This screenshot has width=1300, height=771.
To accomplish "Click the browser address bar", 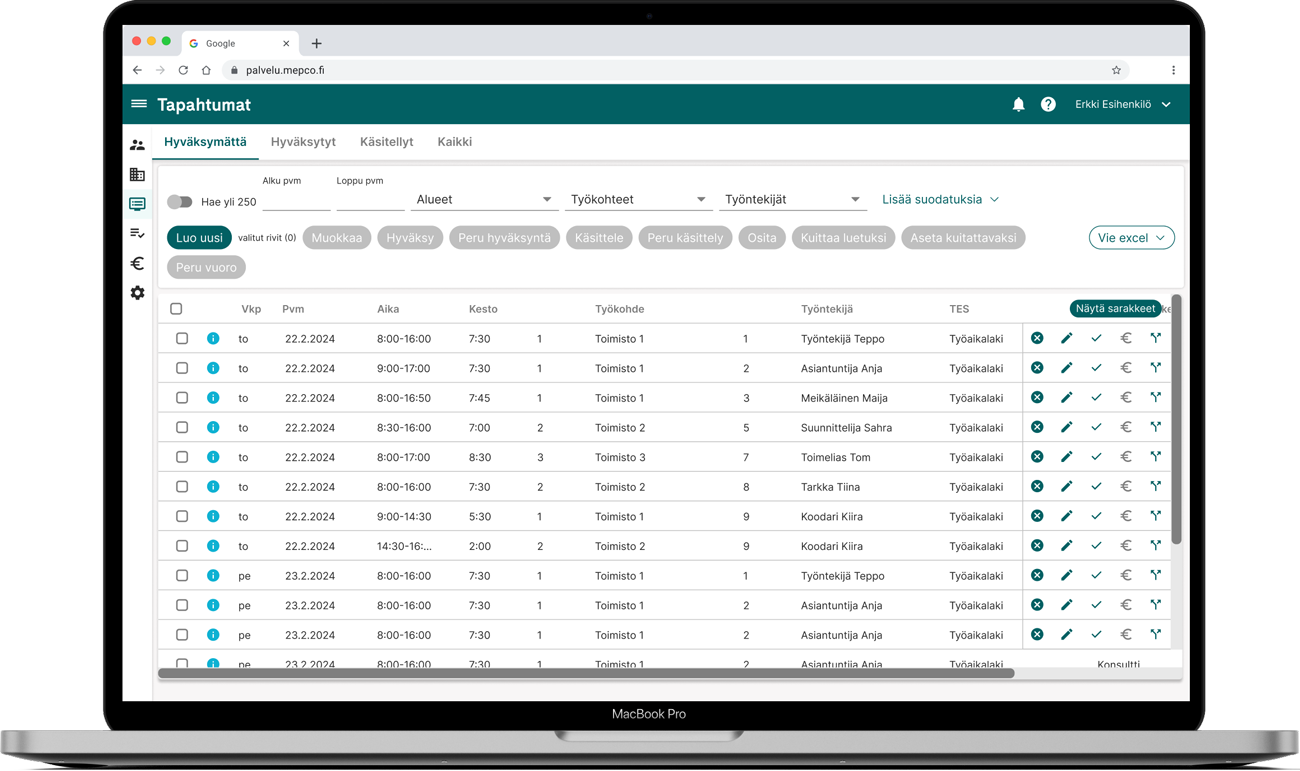I will (x=675, y=70).
